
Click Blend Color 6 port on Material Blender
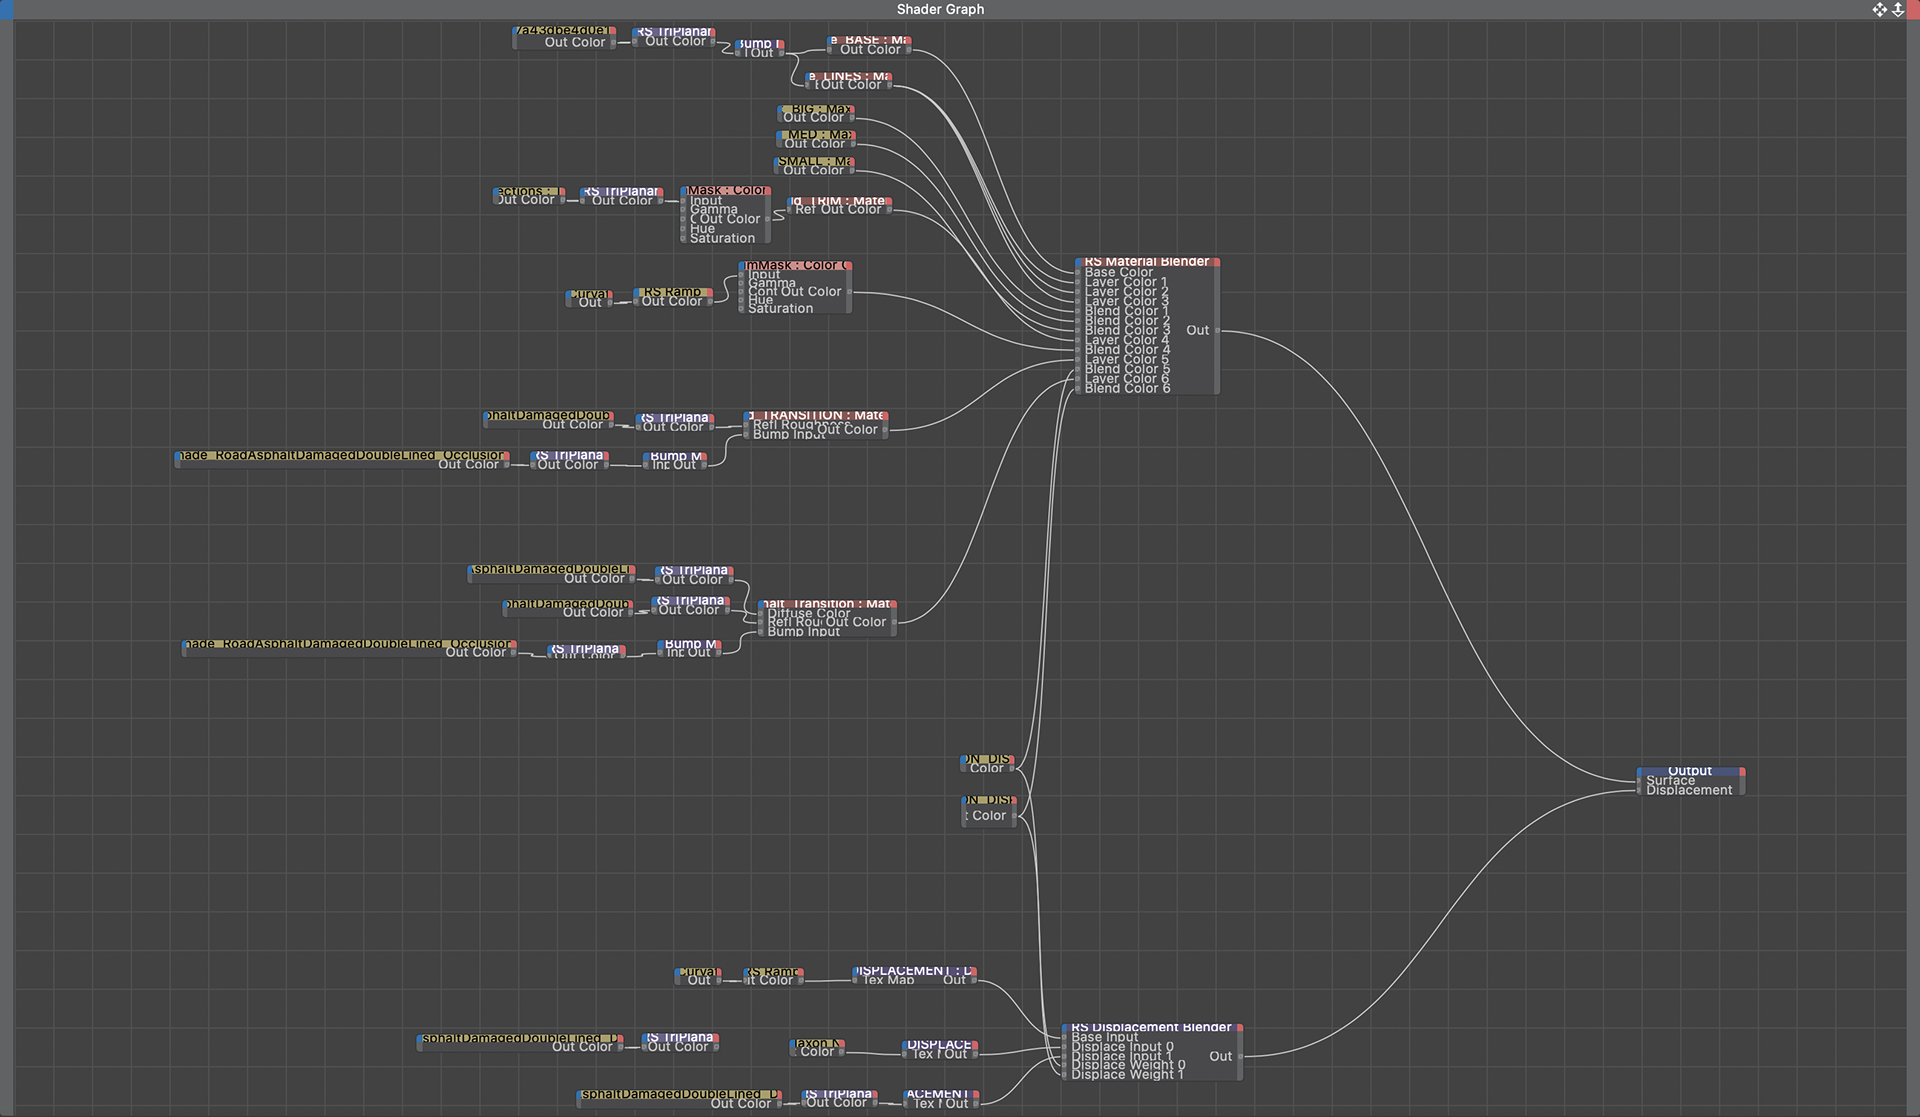1079,388
